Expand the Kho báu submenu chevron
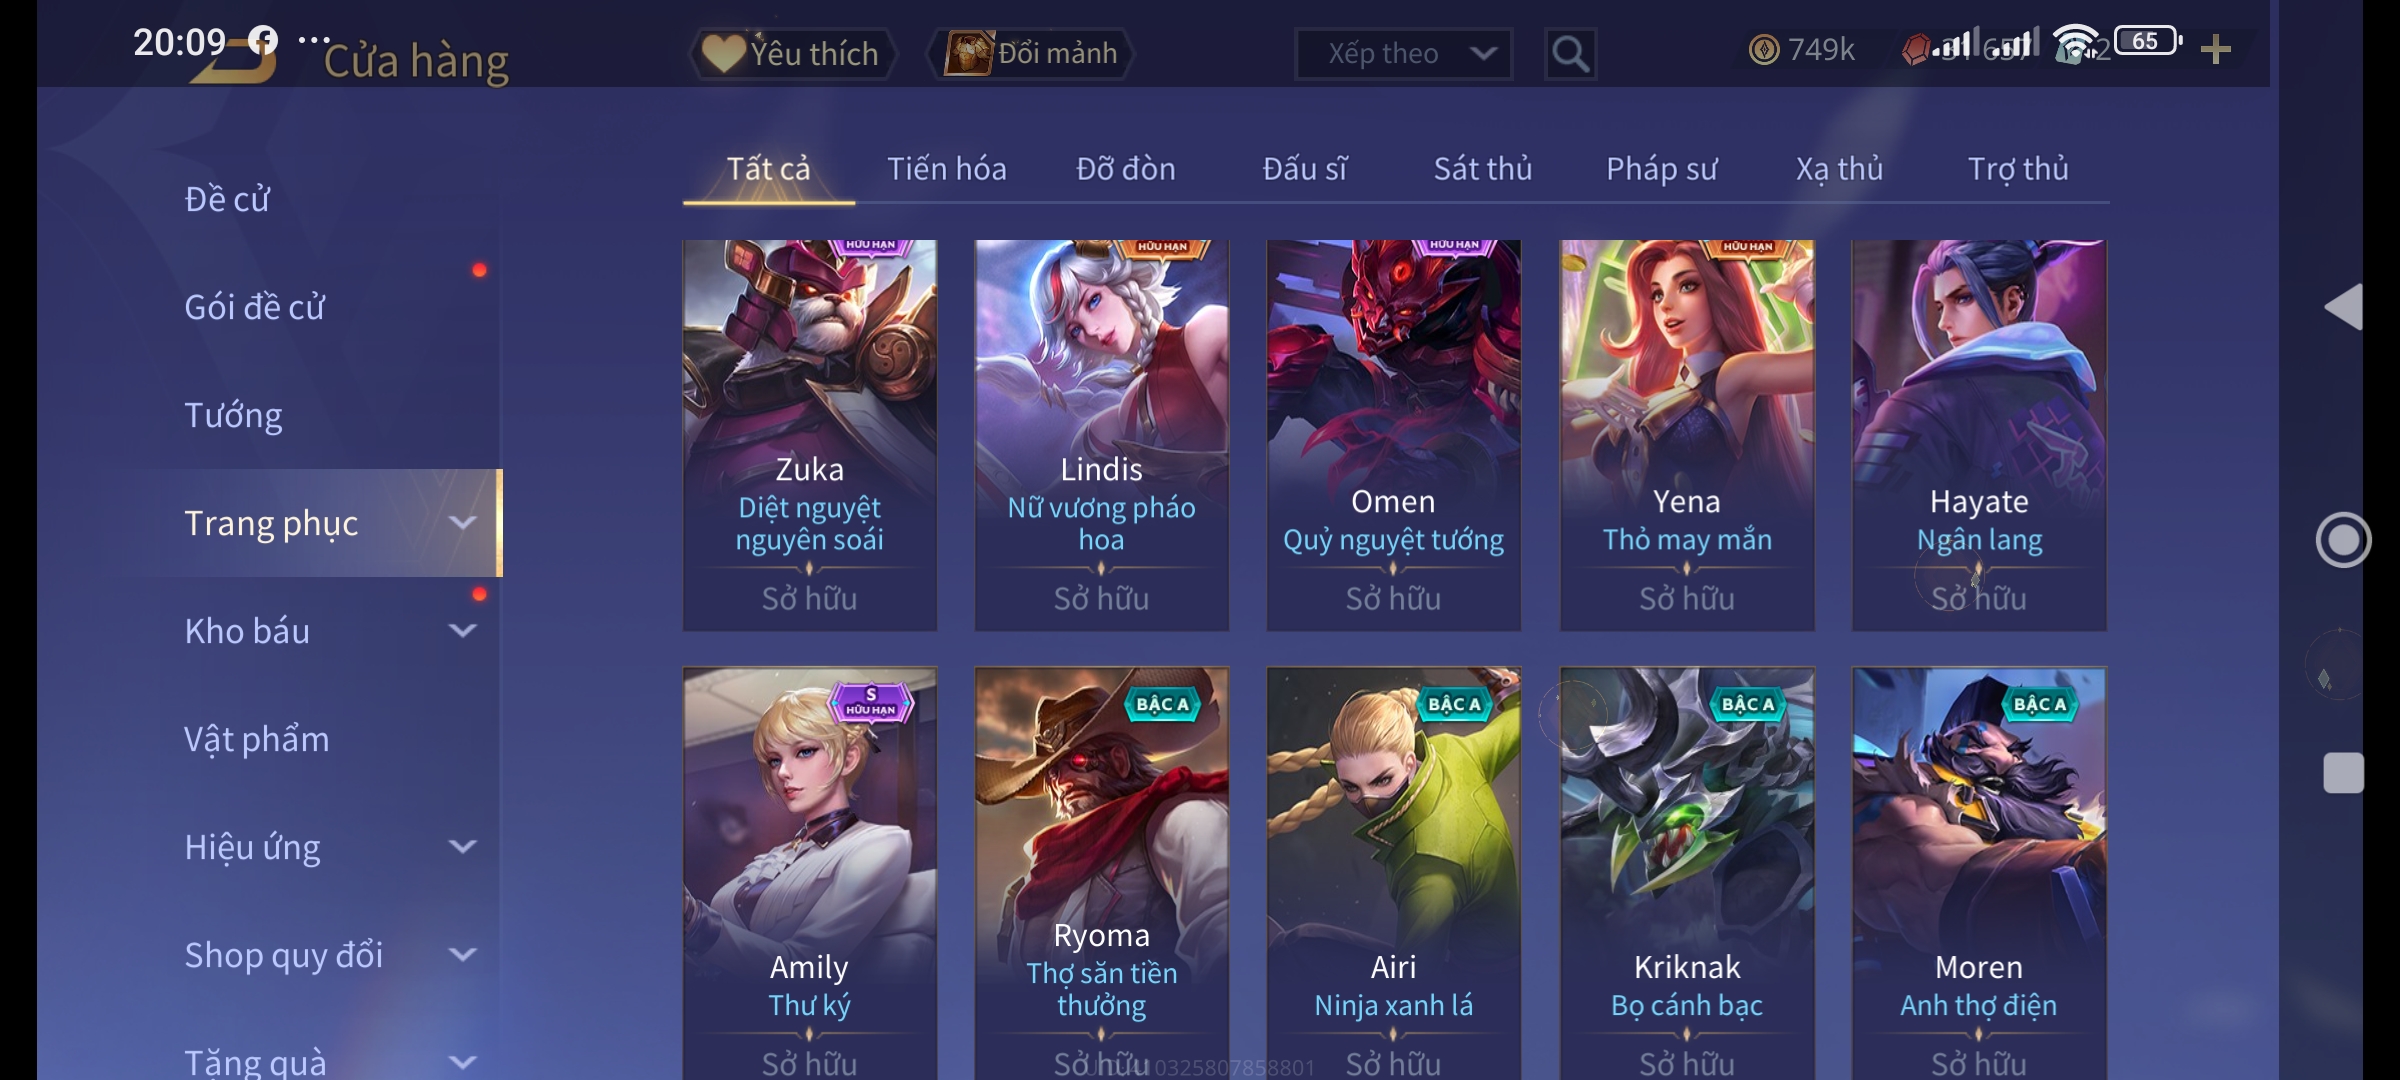This screenshot has width=2400, height=1080. tap(462, 631)
